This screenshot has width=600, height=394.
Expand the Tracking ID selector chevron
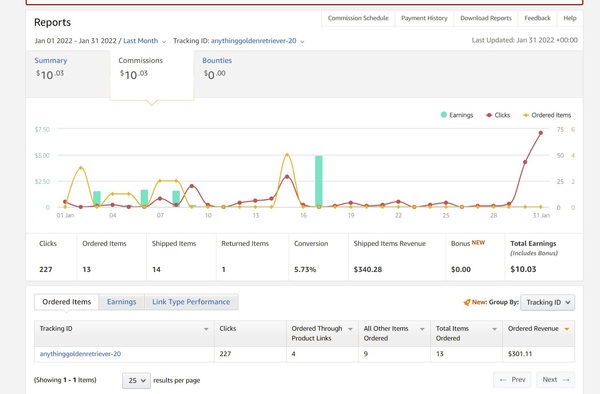pos(302,41)
